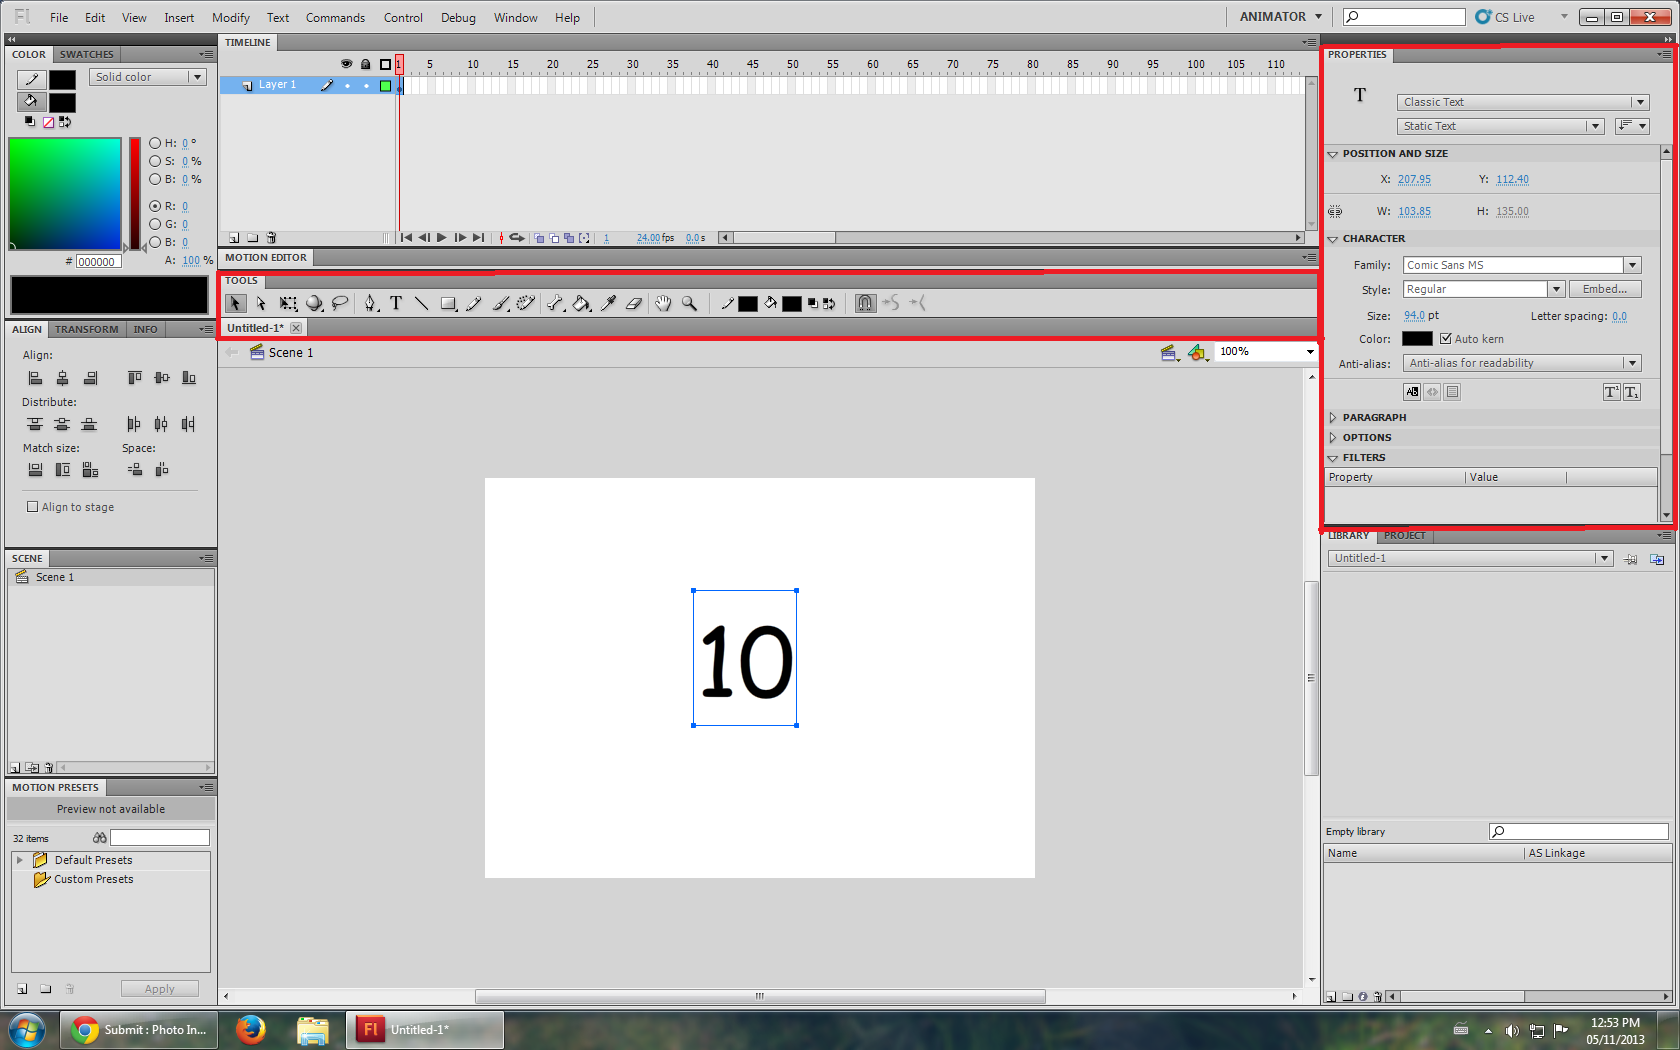Activate the Eyedropper tool
Viewport: 1680px width, 1050px height.
coord(608,303)
